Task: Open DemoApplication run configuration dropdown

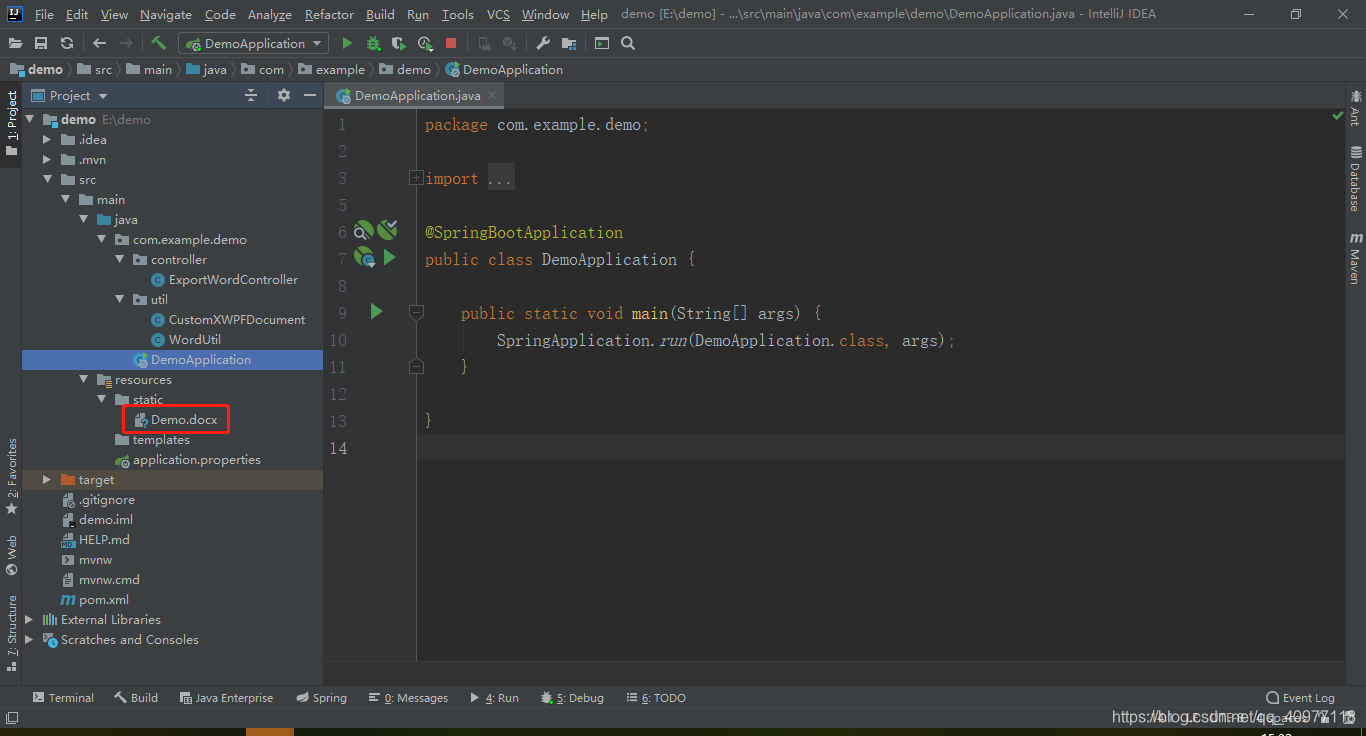Action: [254, 43]
